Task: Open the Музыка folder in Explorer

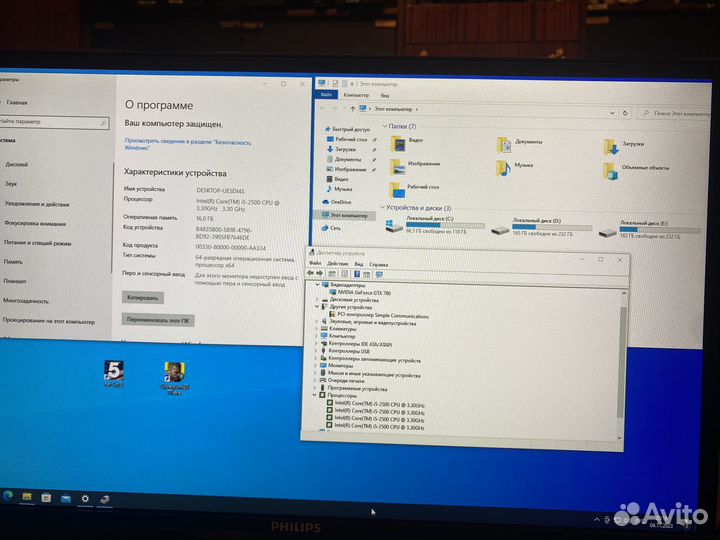Action: pyautogui.click(x=514, y=168)
